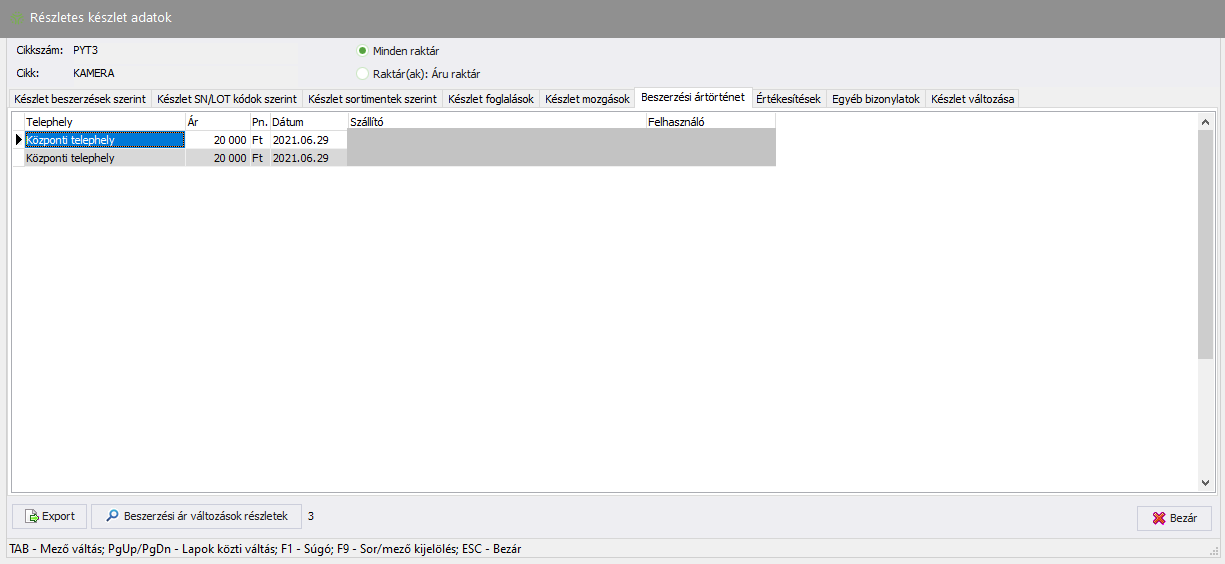Click the Export icon button
1225x564 pixels.
(49, 516)
